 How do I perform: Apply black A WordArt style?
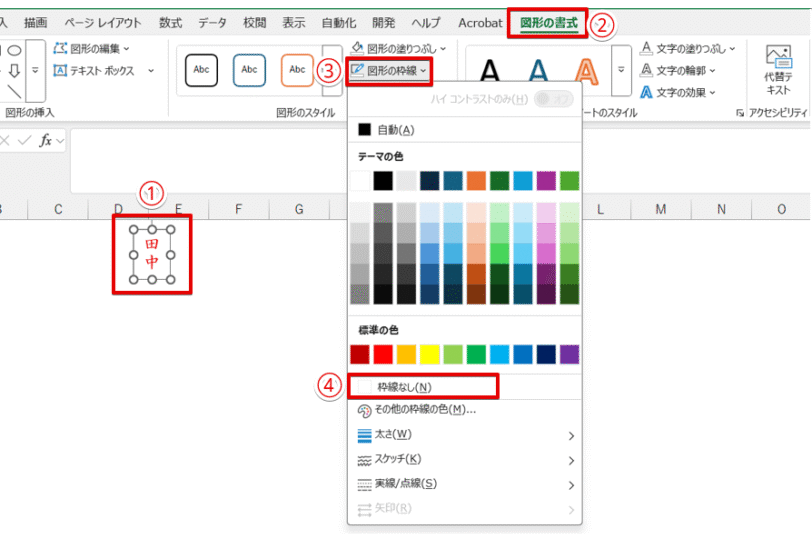[x=490, y=70]
